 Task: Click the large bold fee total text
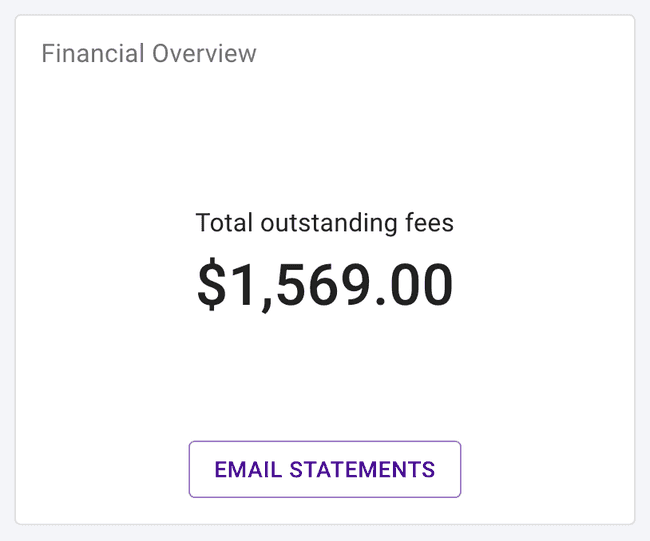click(324, 284)
